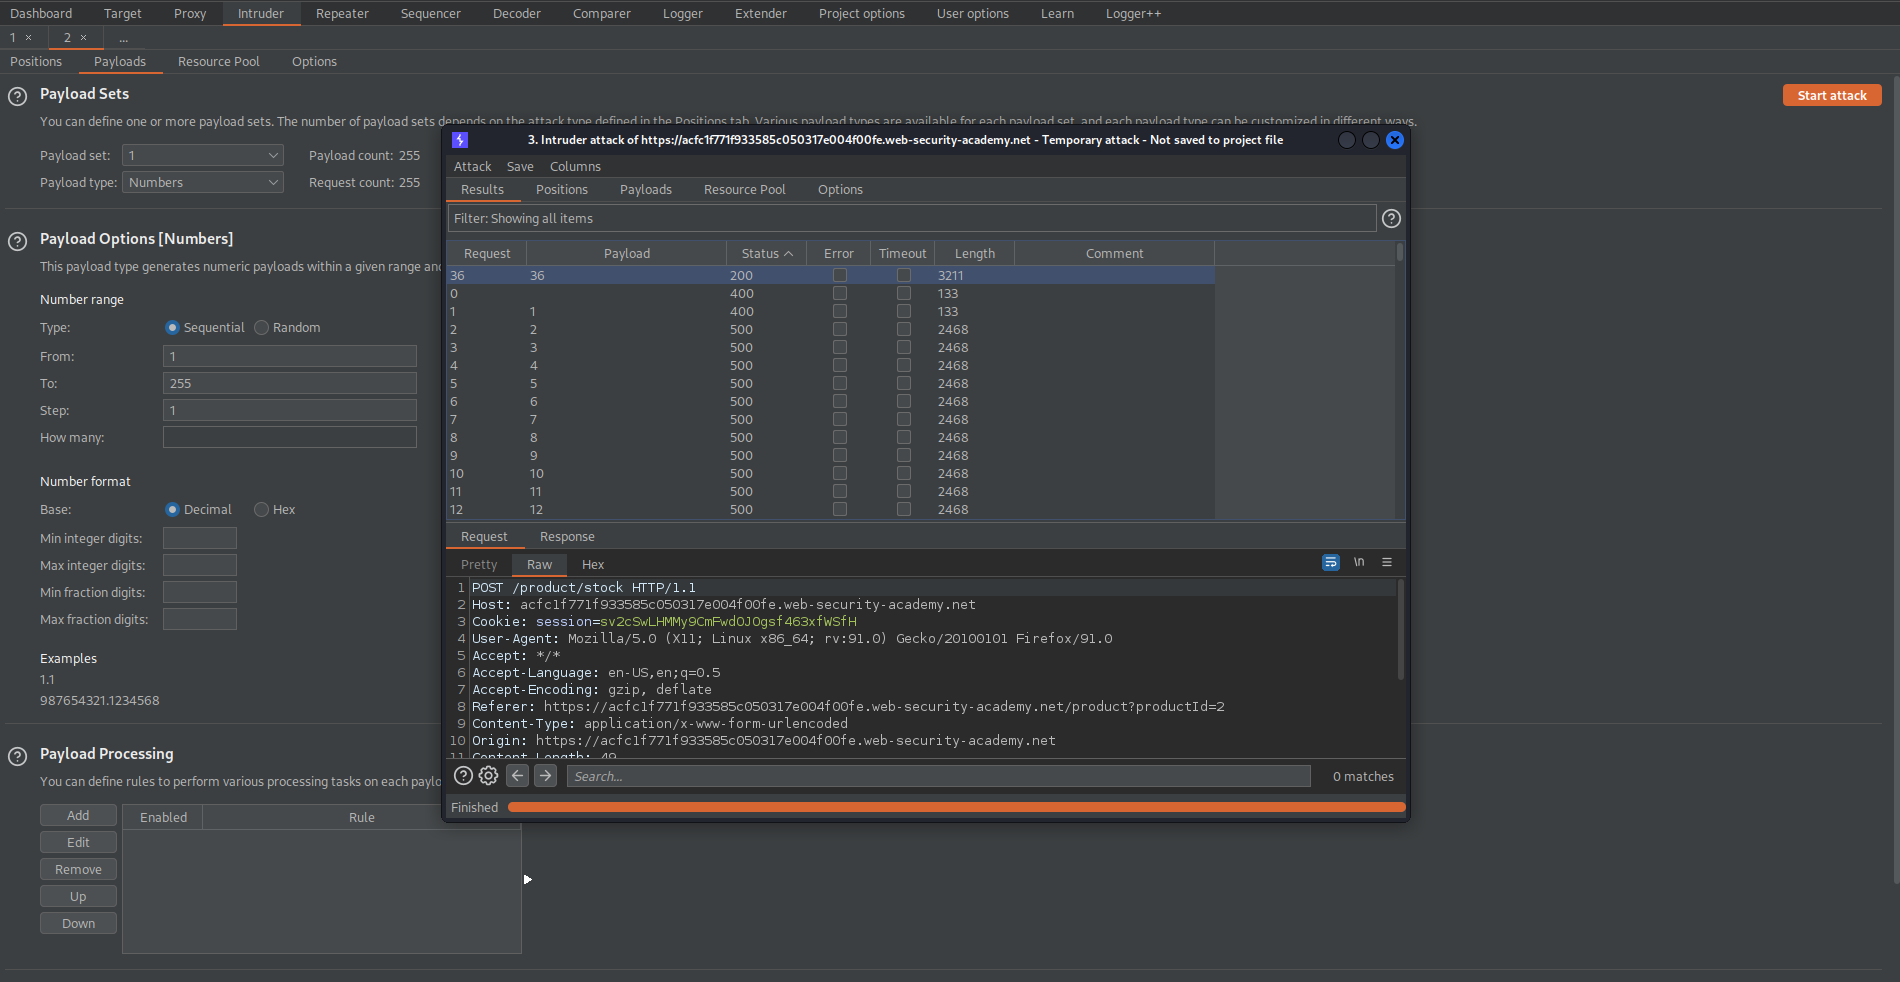This screenshot has width=1900, height=982.
Task: Click Max fraction digits field
Action: pyautogui.click(x=200, y=619)
